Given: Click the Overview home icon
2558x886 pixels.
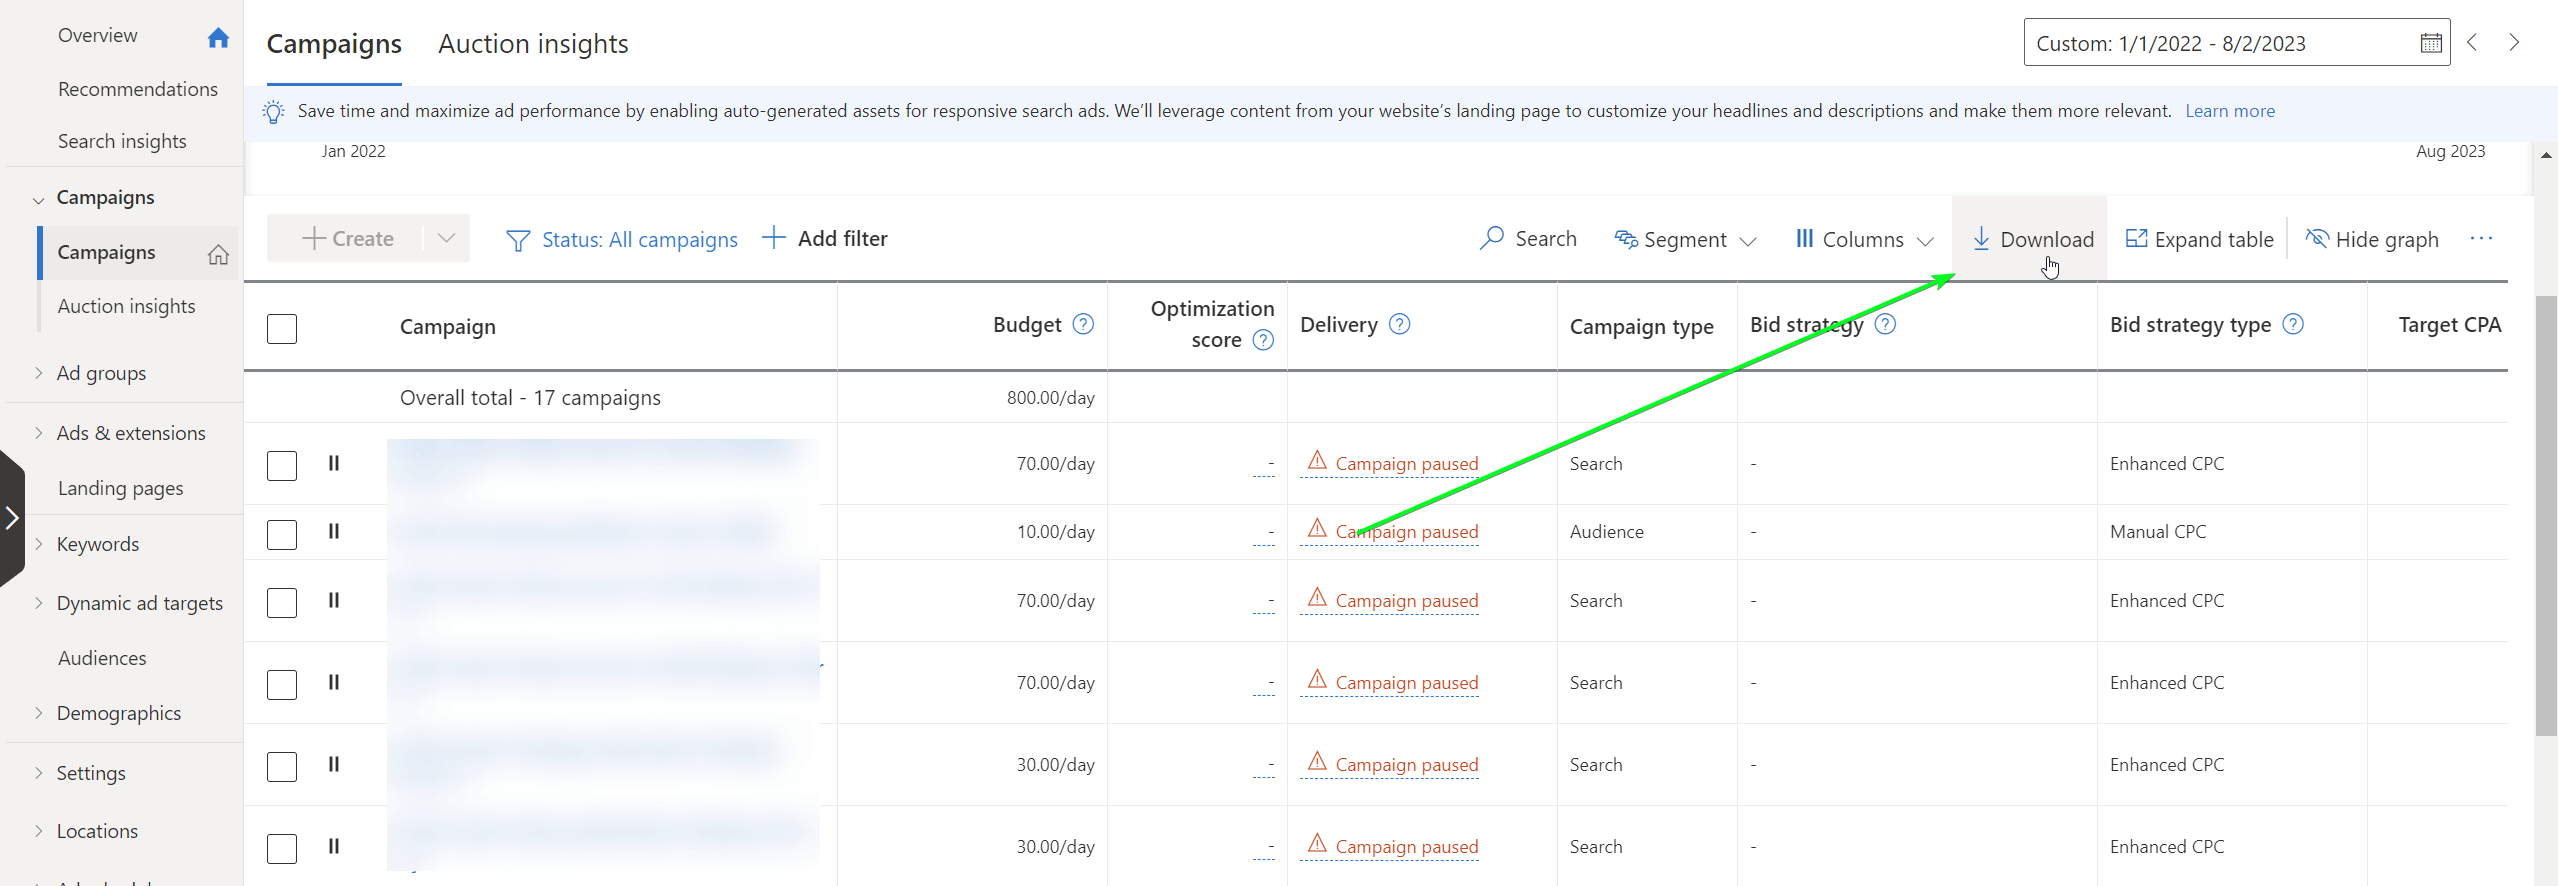Looking at the screenshot, I should coord(218,37).
